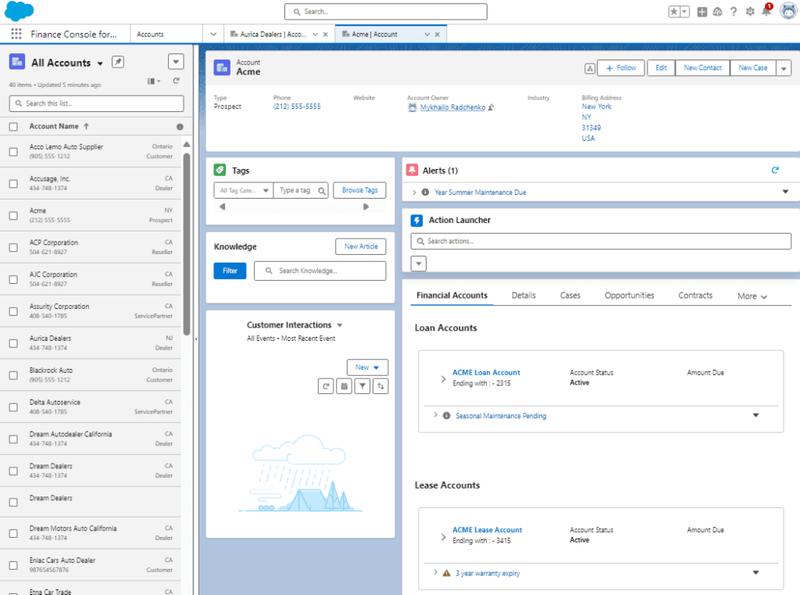Screen dimensions: 800x595
Task: Create a New Article in Knowledge
Action: pyautogui.click(x=361, y=246)
